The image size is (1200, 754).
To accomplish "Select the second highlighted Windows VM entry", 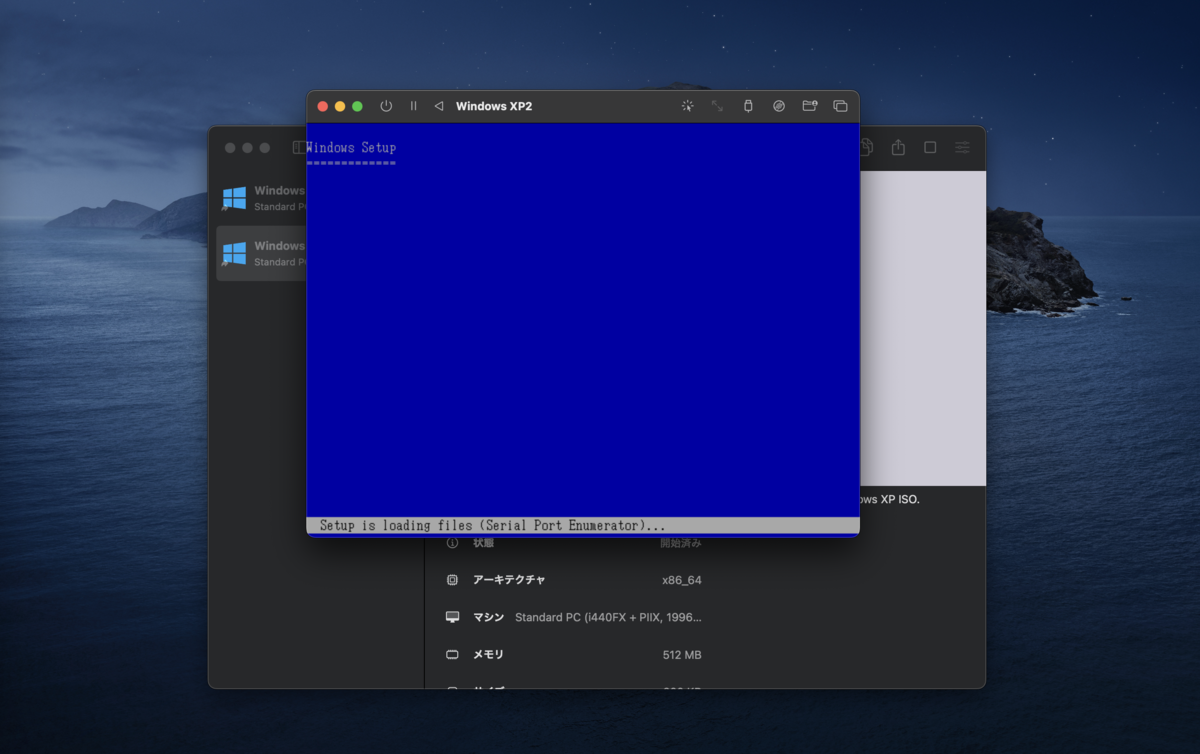I will [262, 253].
